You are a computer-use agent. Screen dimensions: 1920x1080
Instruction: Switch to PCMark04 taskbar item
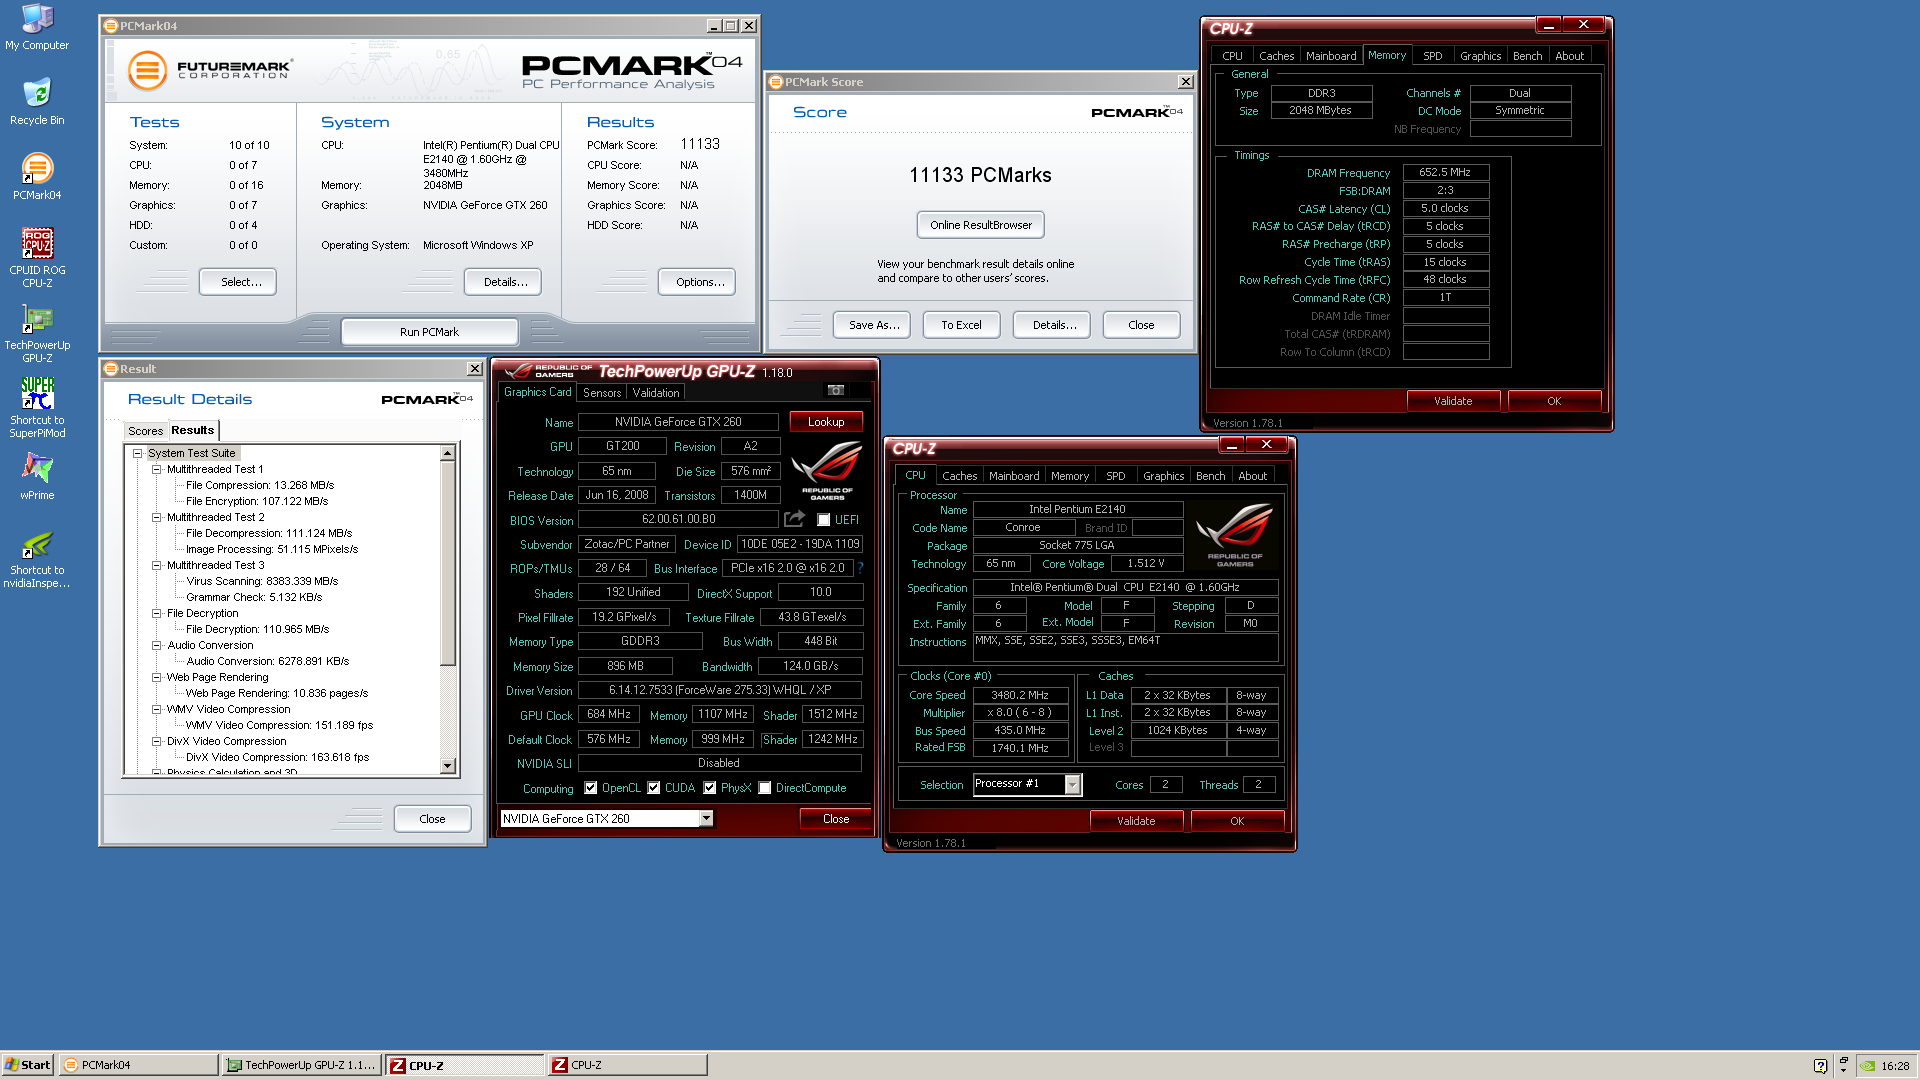(x=139, y=1065)
